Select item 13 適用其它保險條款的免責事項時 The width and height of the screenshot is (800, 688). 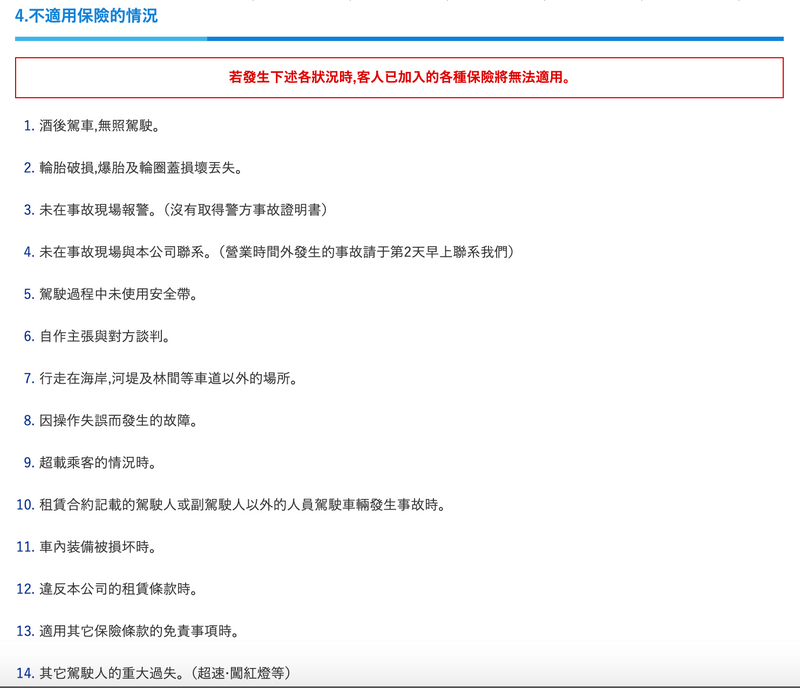pyautogui.click(x=139, y=631)
